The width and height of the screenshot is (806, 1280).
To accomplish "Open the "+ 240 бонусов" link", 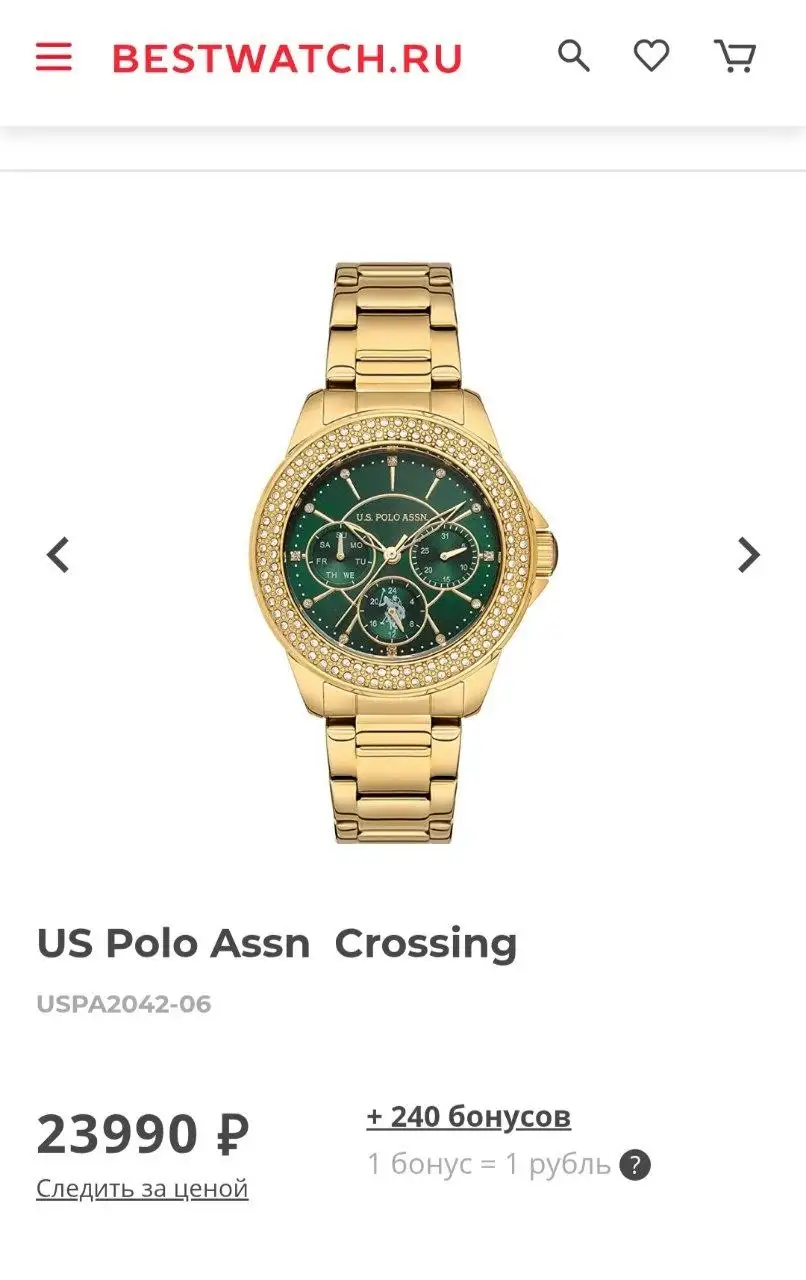I will pyautogui.click(x=469, y=1117).
